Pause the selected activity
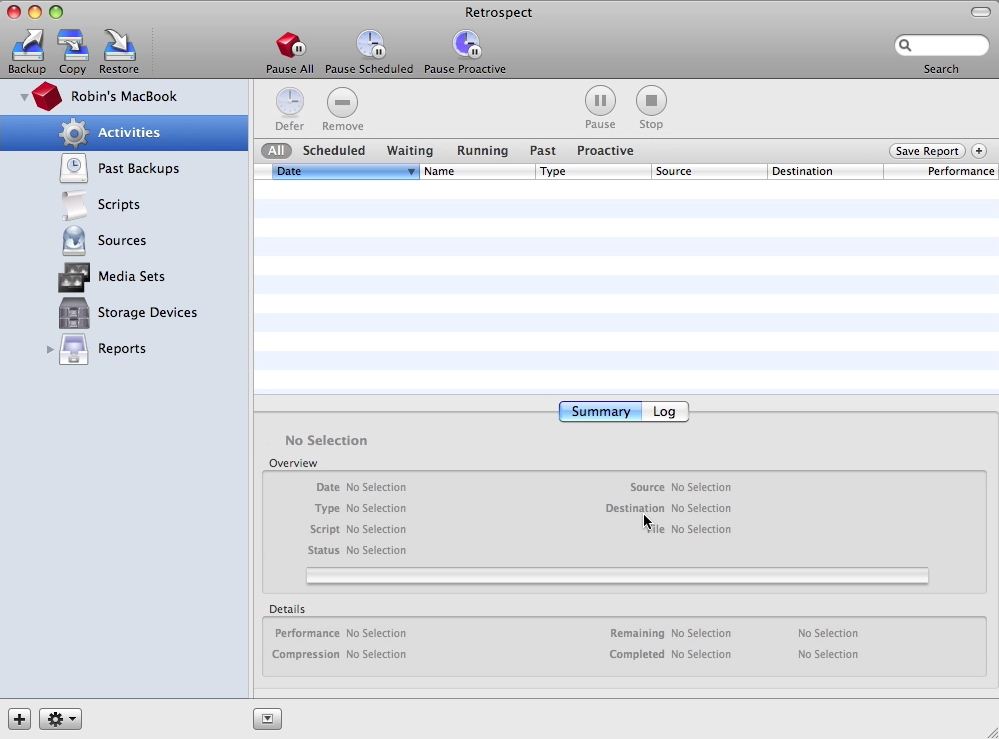 (600, 101)
